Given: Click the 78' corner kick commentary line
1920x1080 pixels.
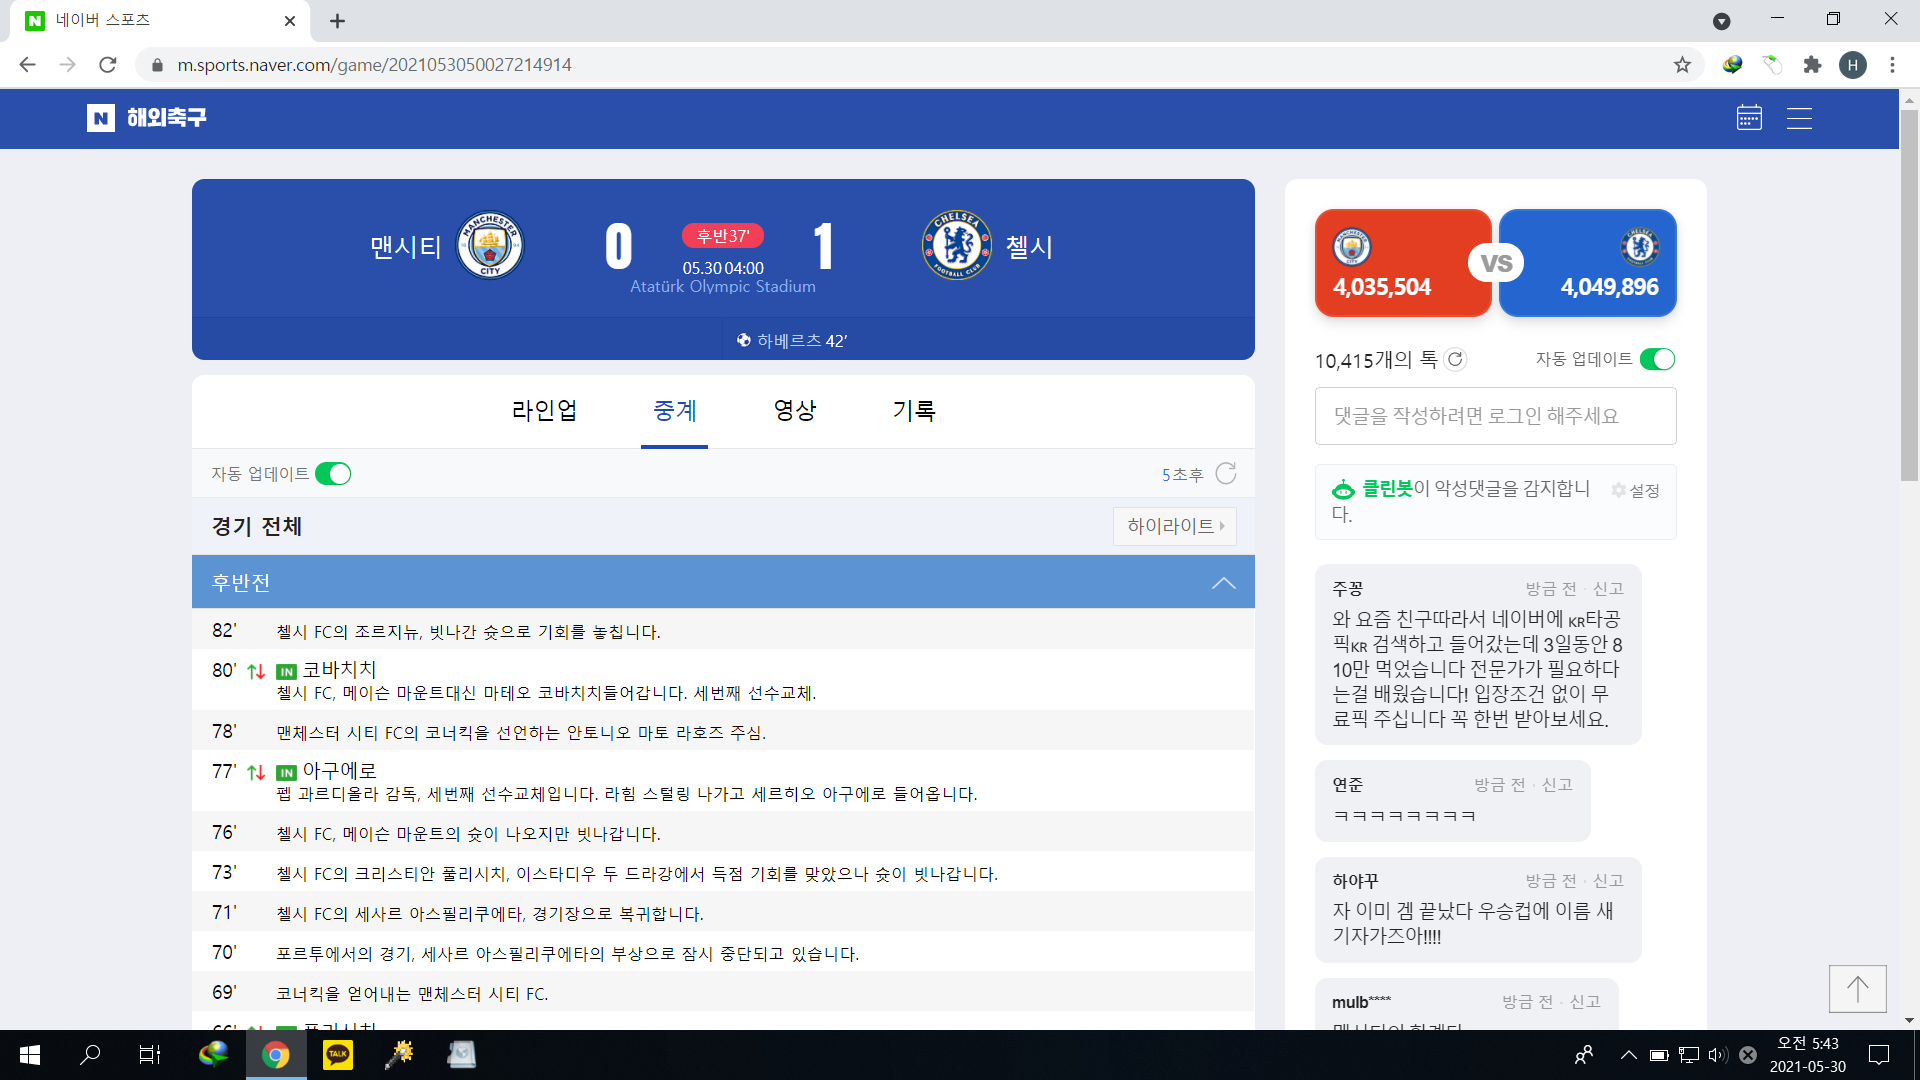Looking at the screenshot, I should coord(723,732).
